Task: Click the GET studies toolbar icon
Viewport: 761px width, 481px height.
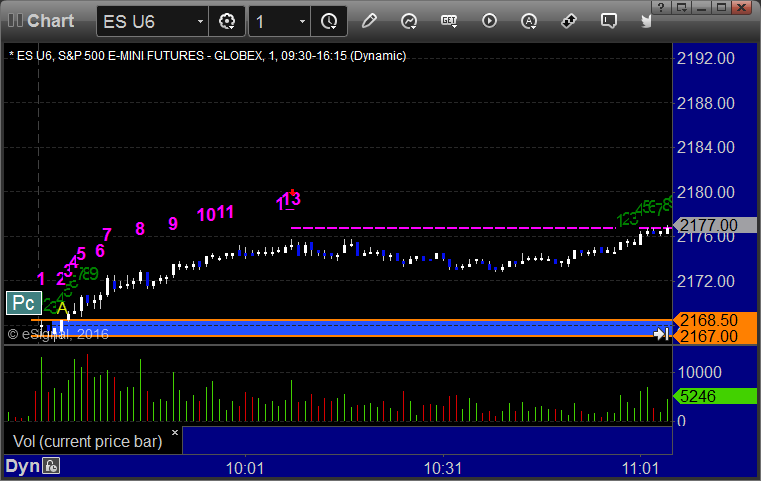Action: (x=449, y=20)
